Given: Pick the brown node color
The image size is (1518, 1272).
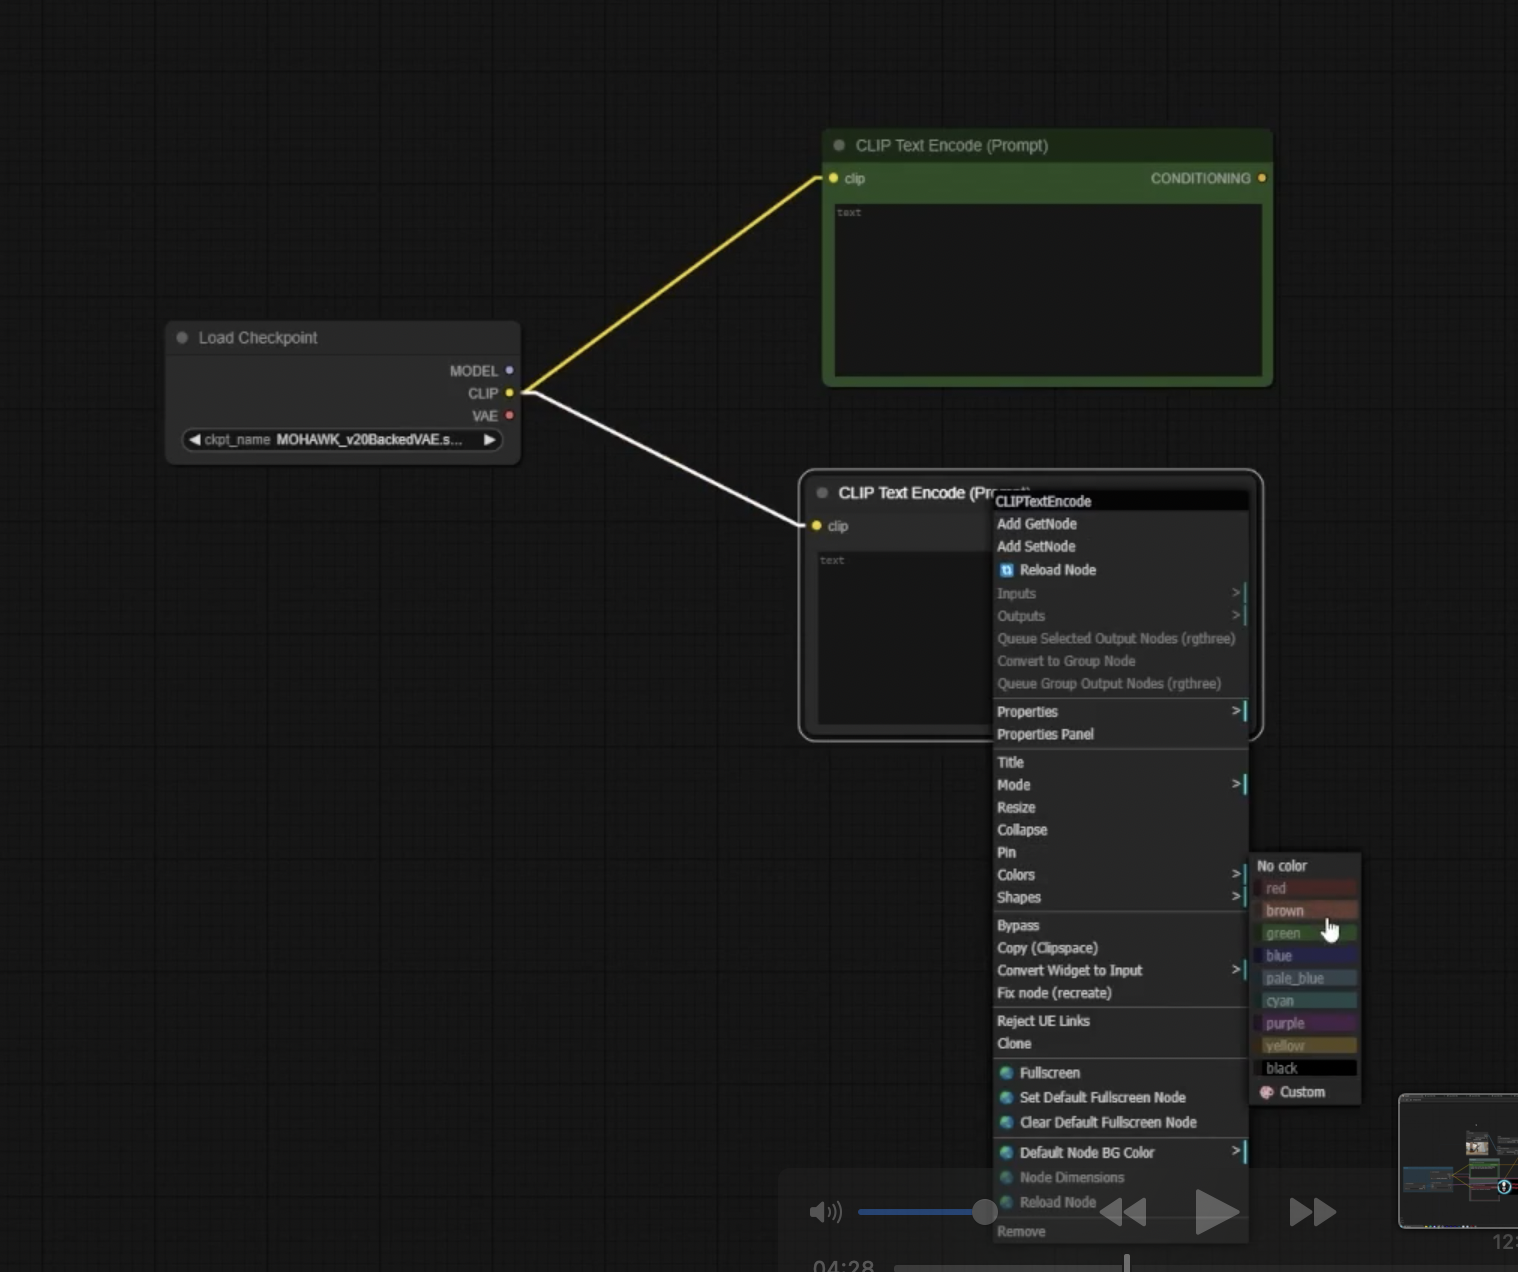Looking at the screenshot, I should [x=1305, y=911].
